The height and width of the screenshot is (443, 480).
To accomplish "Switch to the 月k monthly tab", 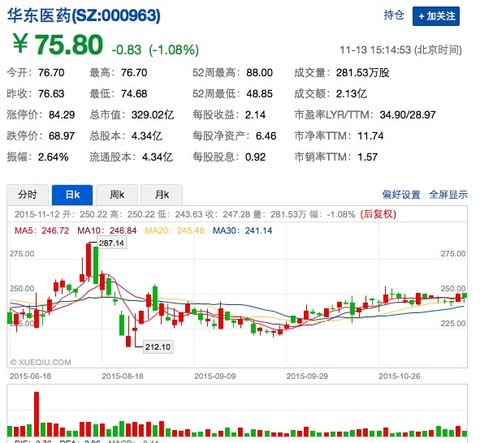I will (162, 194).
